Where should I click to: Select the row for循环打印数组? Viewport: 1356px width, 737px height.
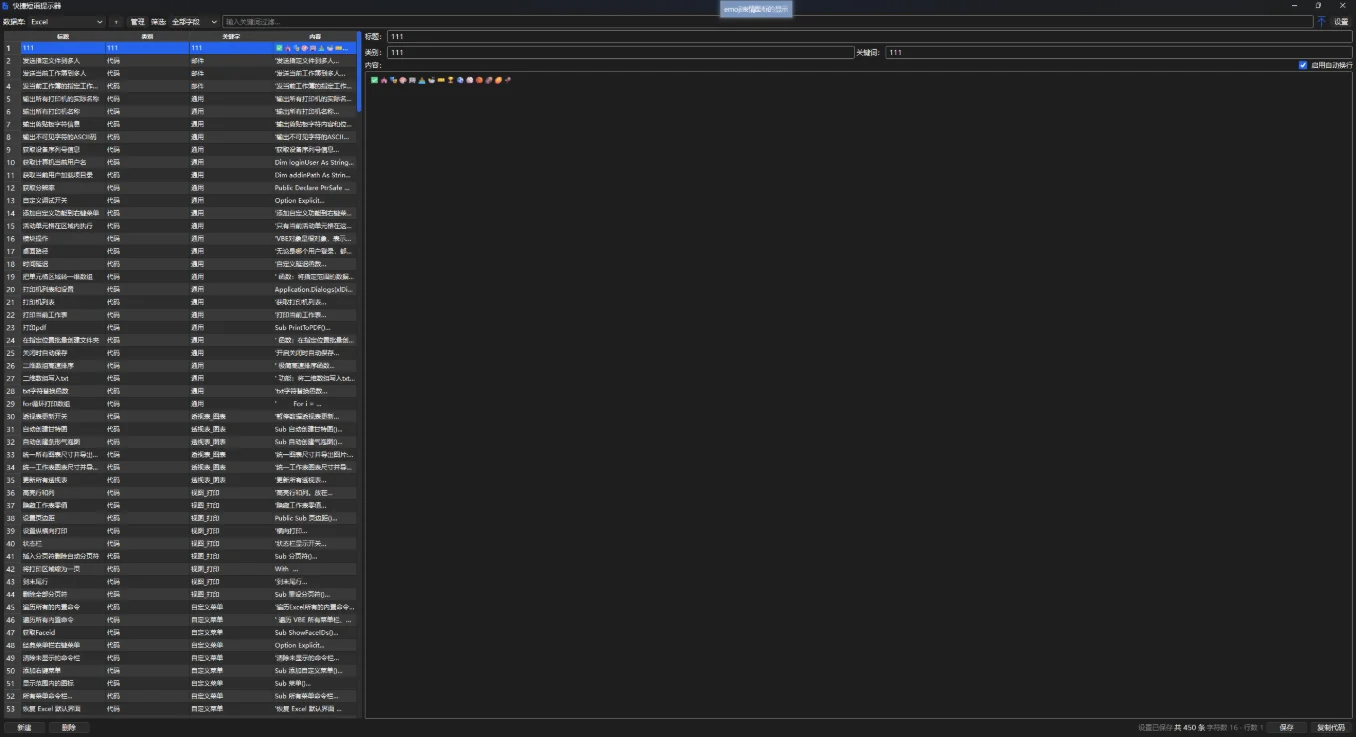pyautogui.click(x=180, y=403)
